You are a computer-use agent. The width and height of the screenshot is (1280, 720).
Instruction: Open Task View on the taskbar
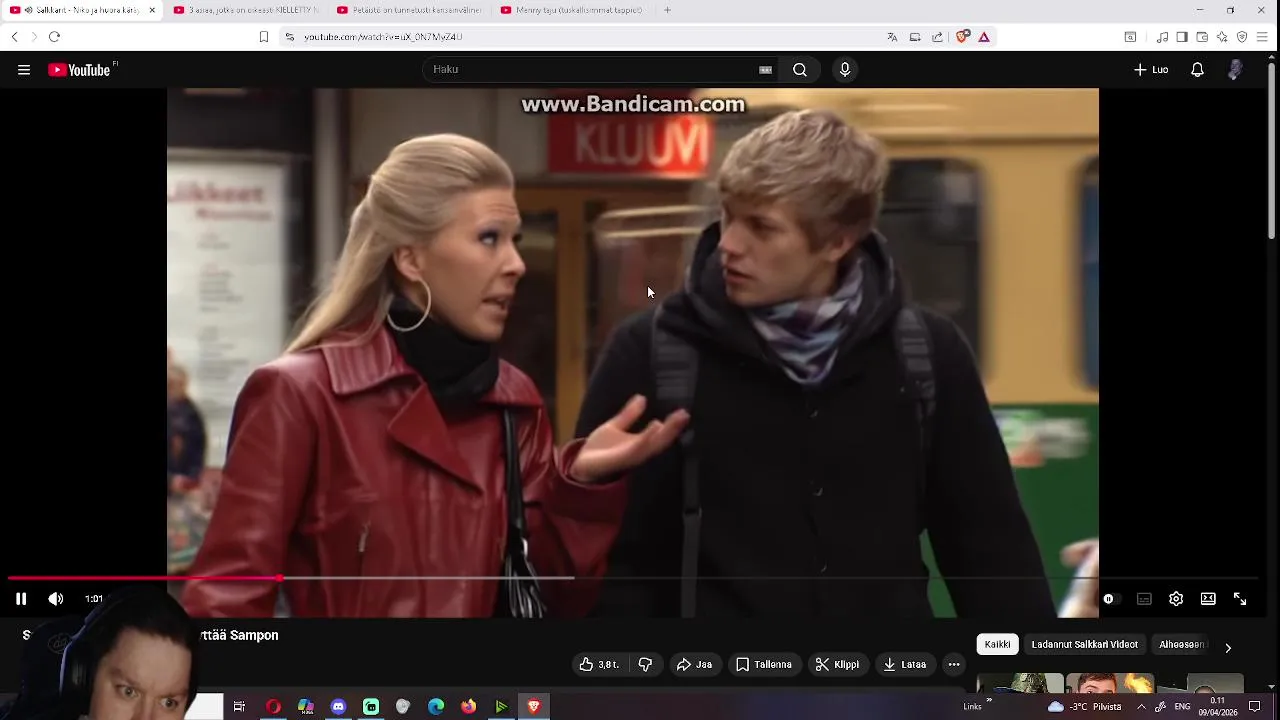tap(239, 707)
